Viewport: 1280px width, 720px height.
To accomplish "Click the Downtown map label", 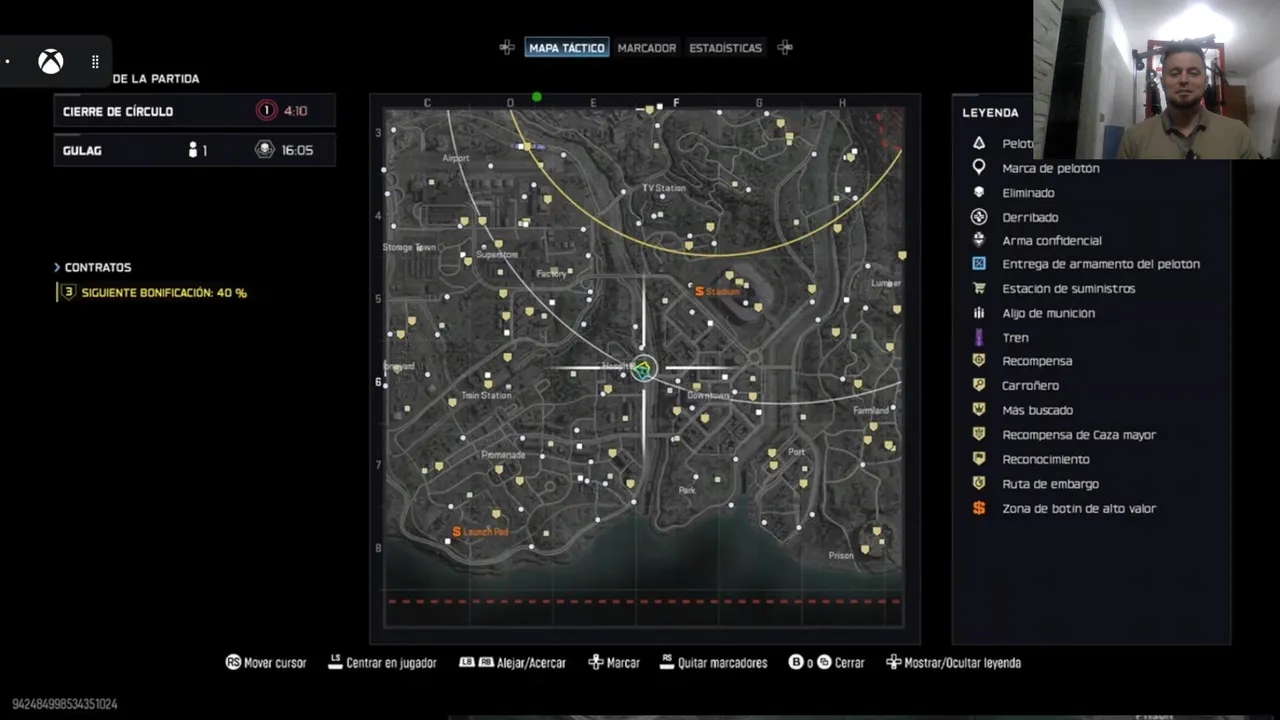I will [708, 396].
